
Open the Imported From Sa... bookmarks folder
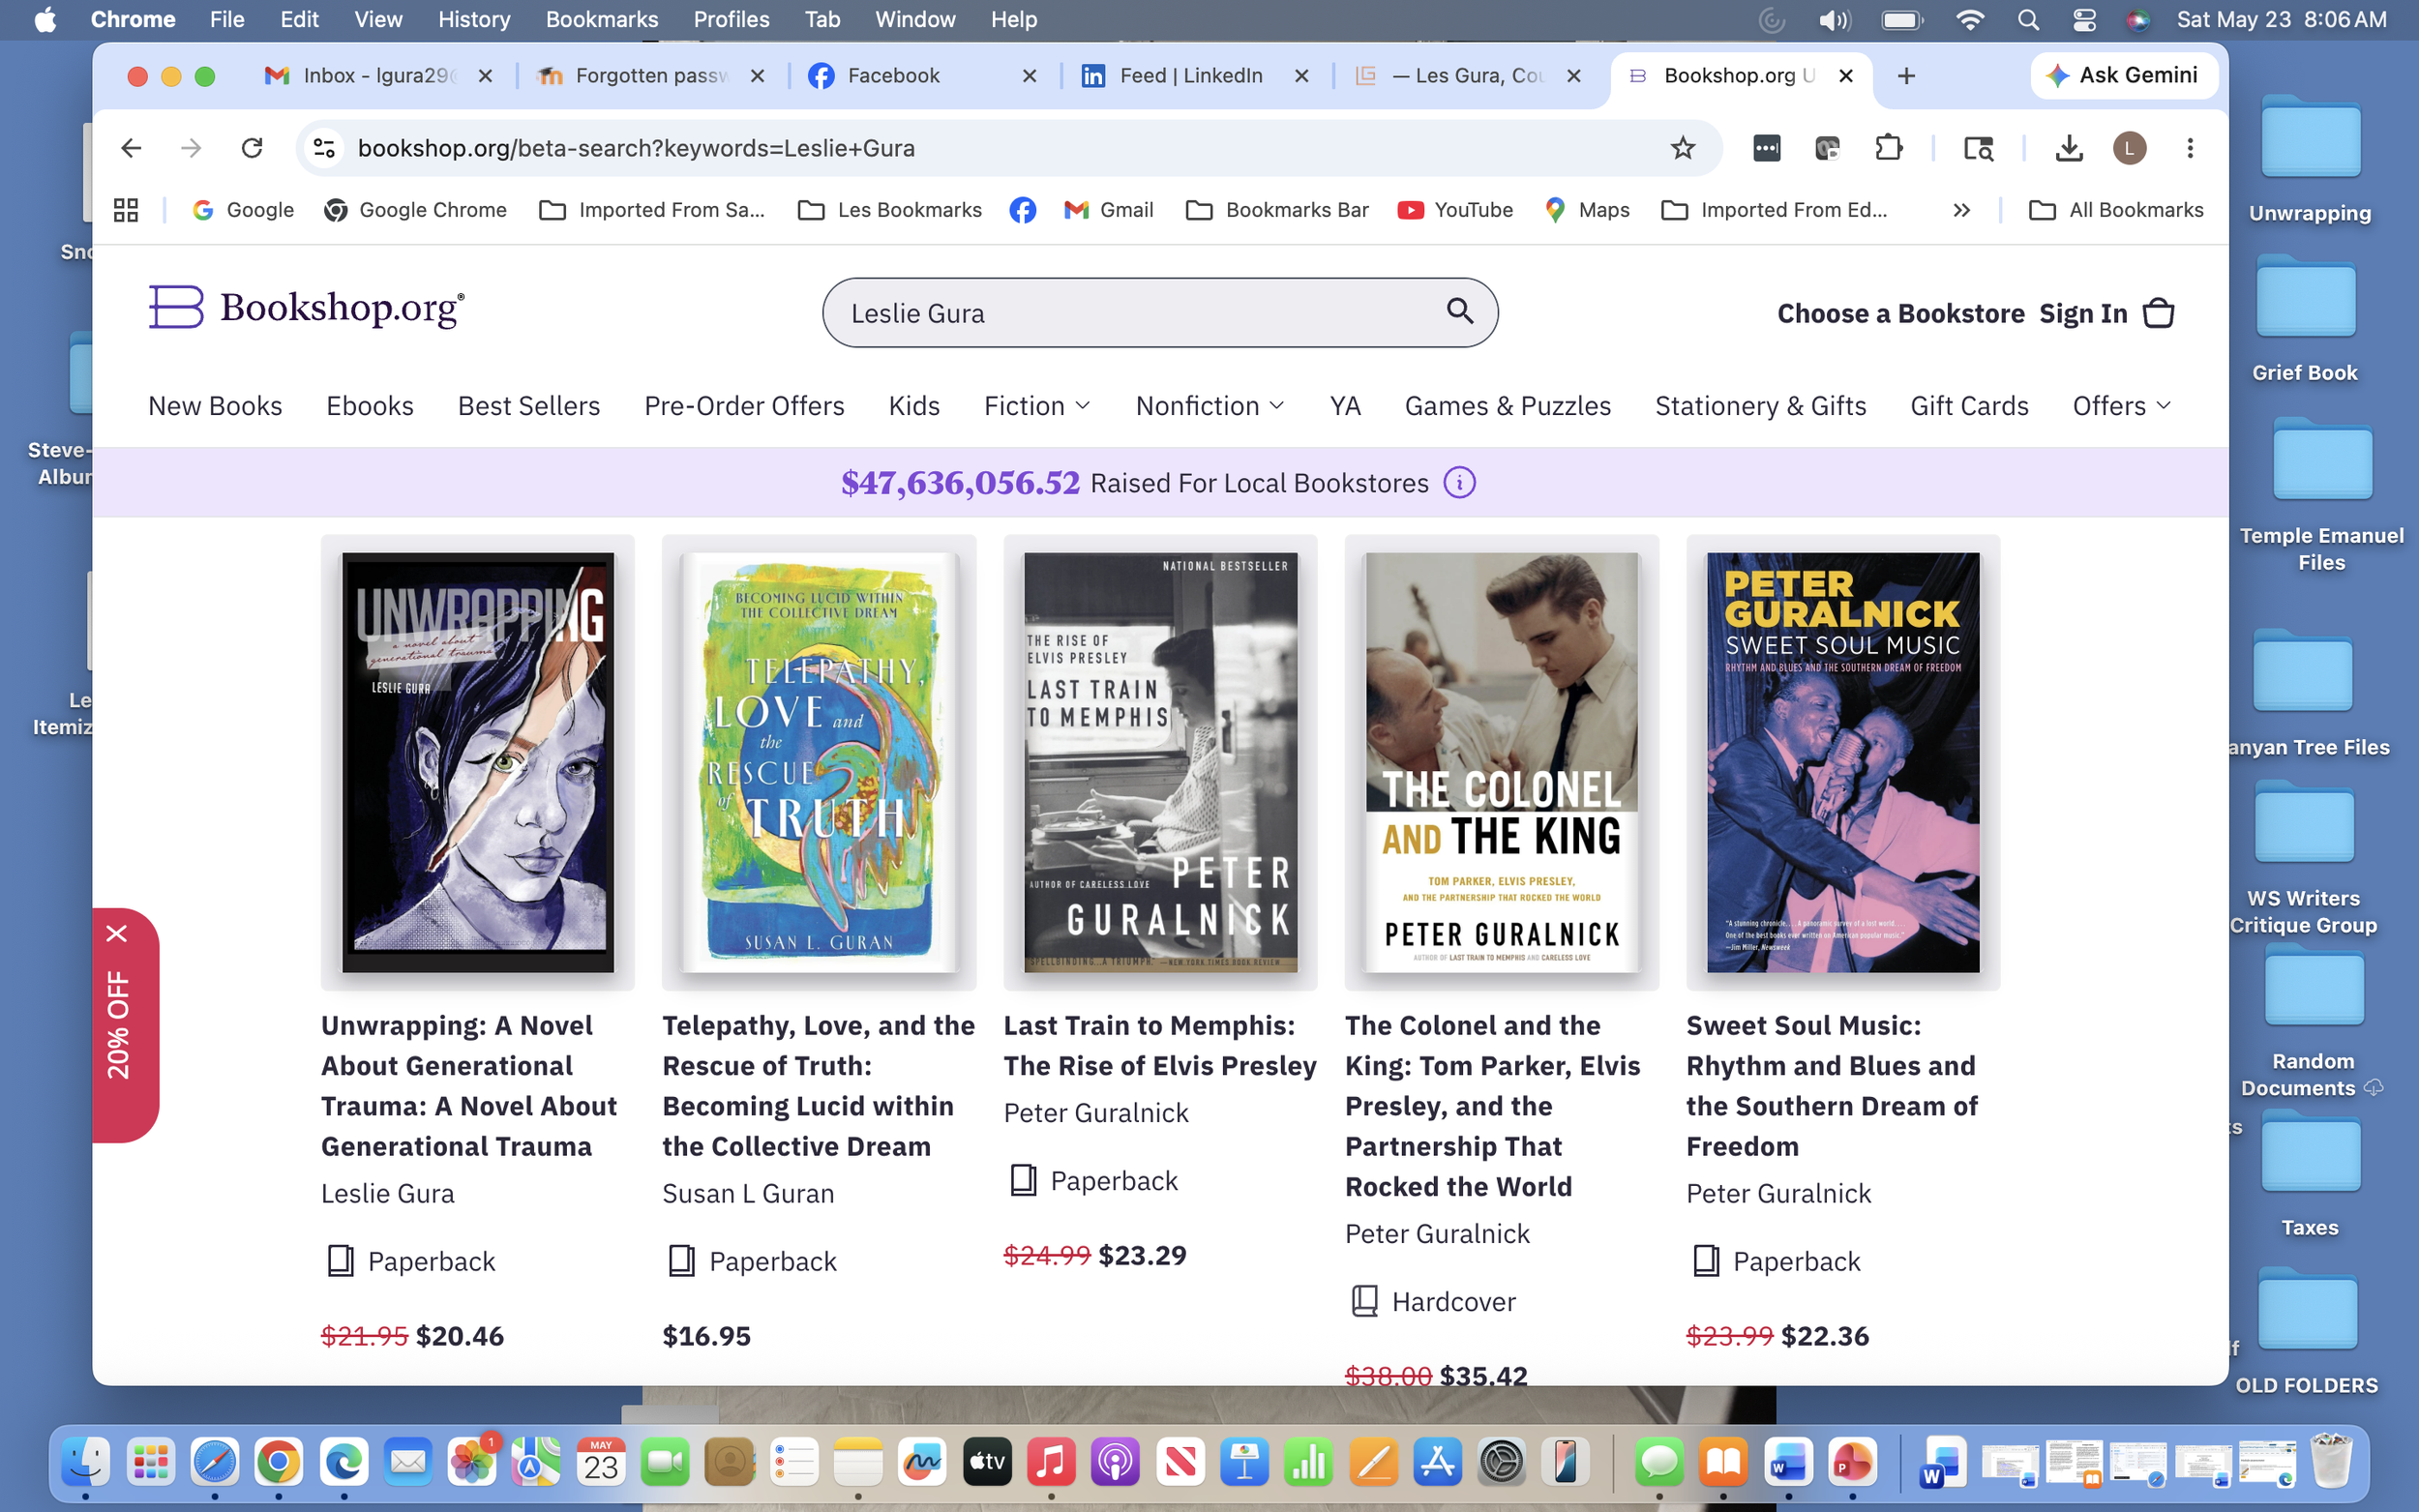tap(652, 210)
